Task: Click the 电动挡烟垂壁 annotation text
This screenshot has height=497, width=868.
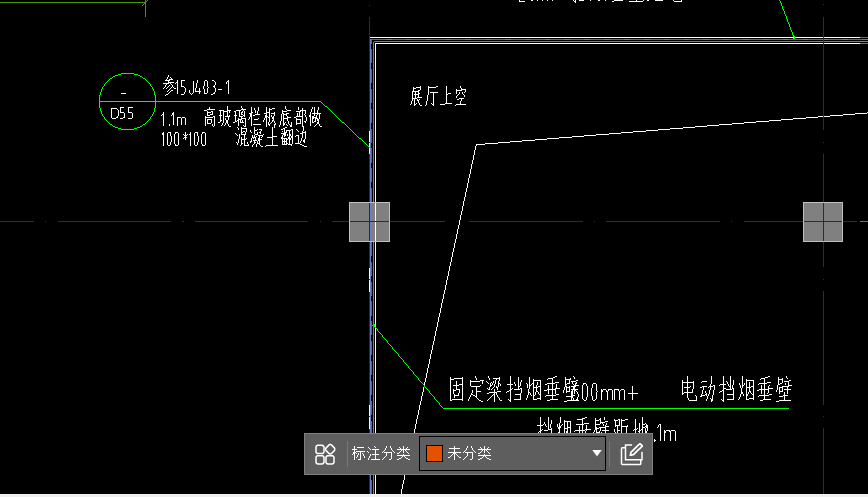Action: 736,390
